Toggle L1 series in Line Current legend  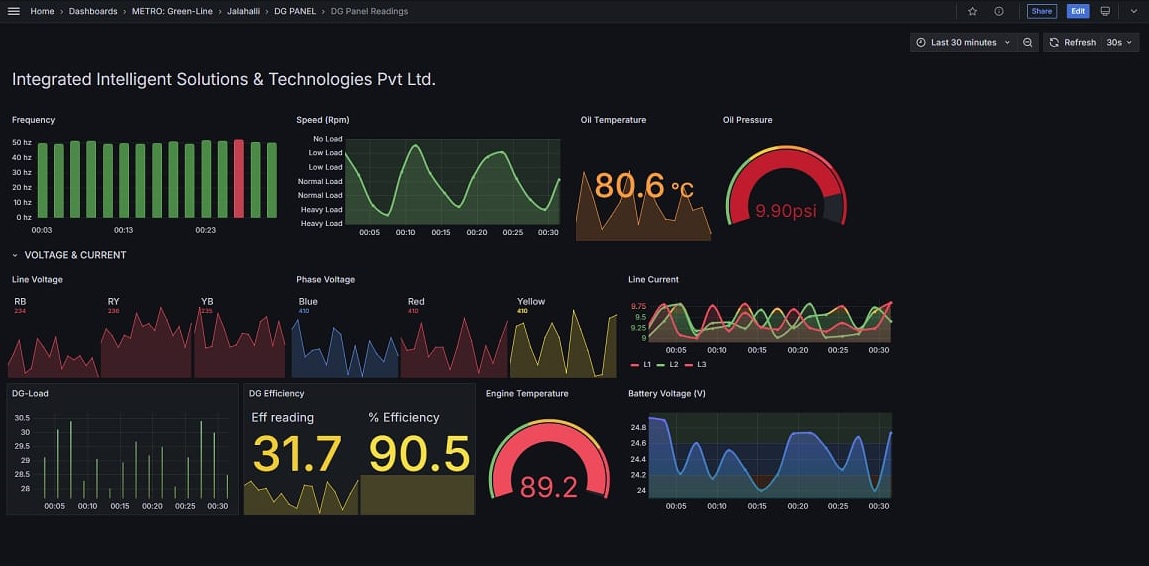pos(642,365)
